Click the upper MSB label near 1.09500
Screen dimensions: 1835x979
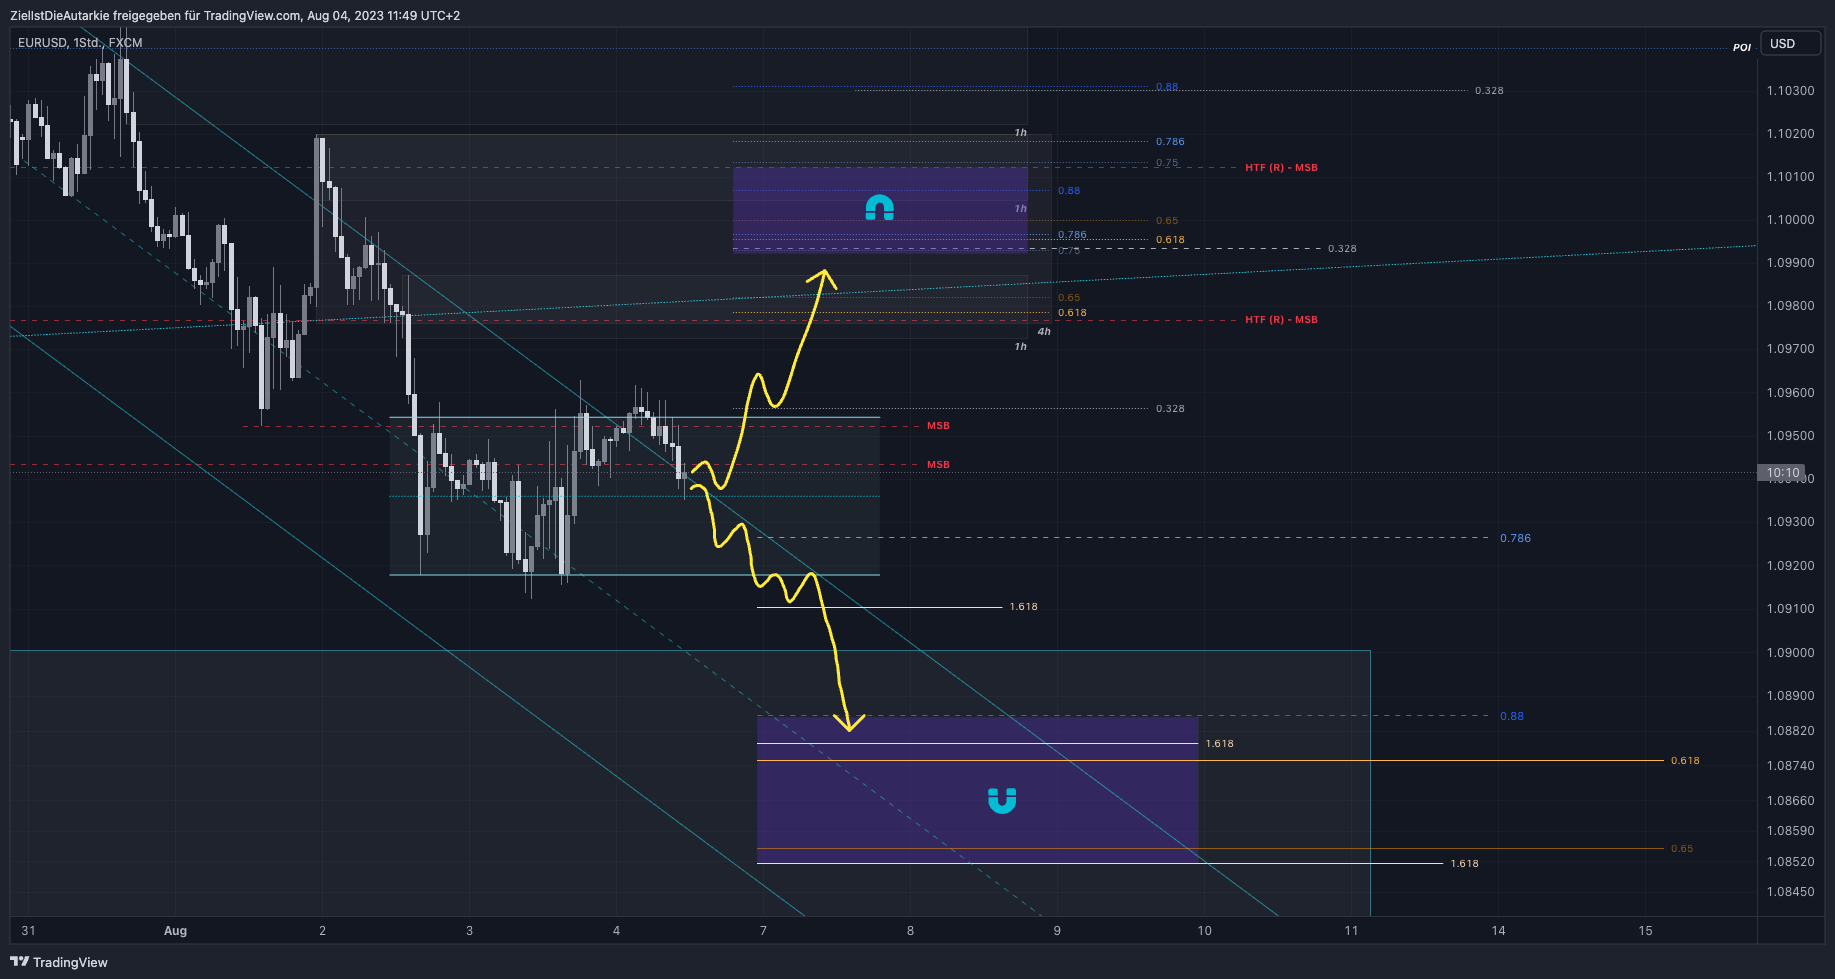[x=938, y=426]
